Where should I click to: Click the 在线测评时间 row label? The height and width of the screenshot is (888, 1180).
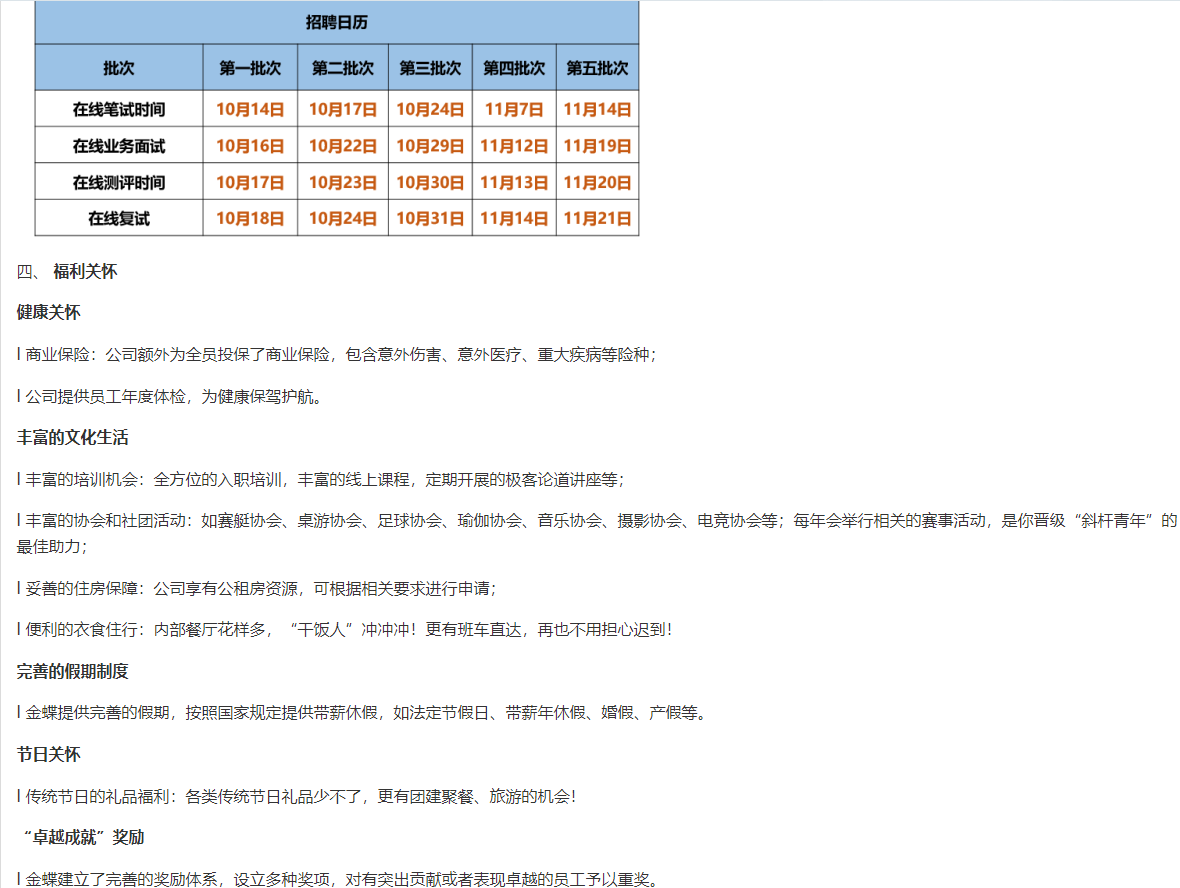[118, 182]
